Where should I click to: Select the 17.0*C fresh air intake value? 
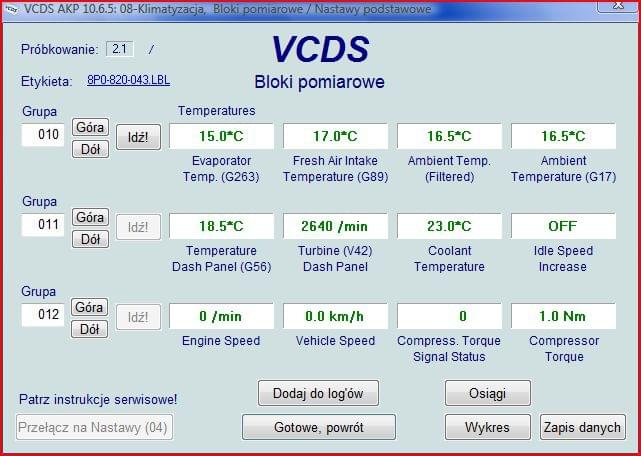(x=335, y=136)
